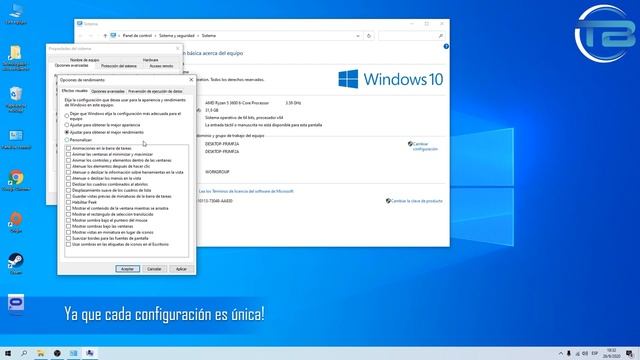The height and width of the screenshot is (360, 640).
Task: Go up one level in the Sistema window
Action: (105, 36)
